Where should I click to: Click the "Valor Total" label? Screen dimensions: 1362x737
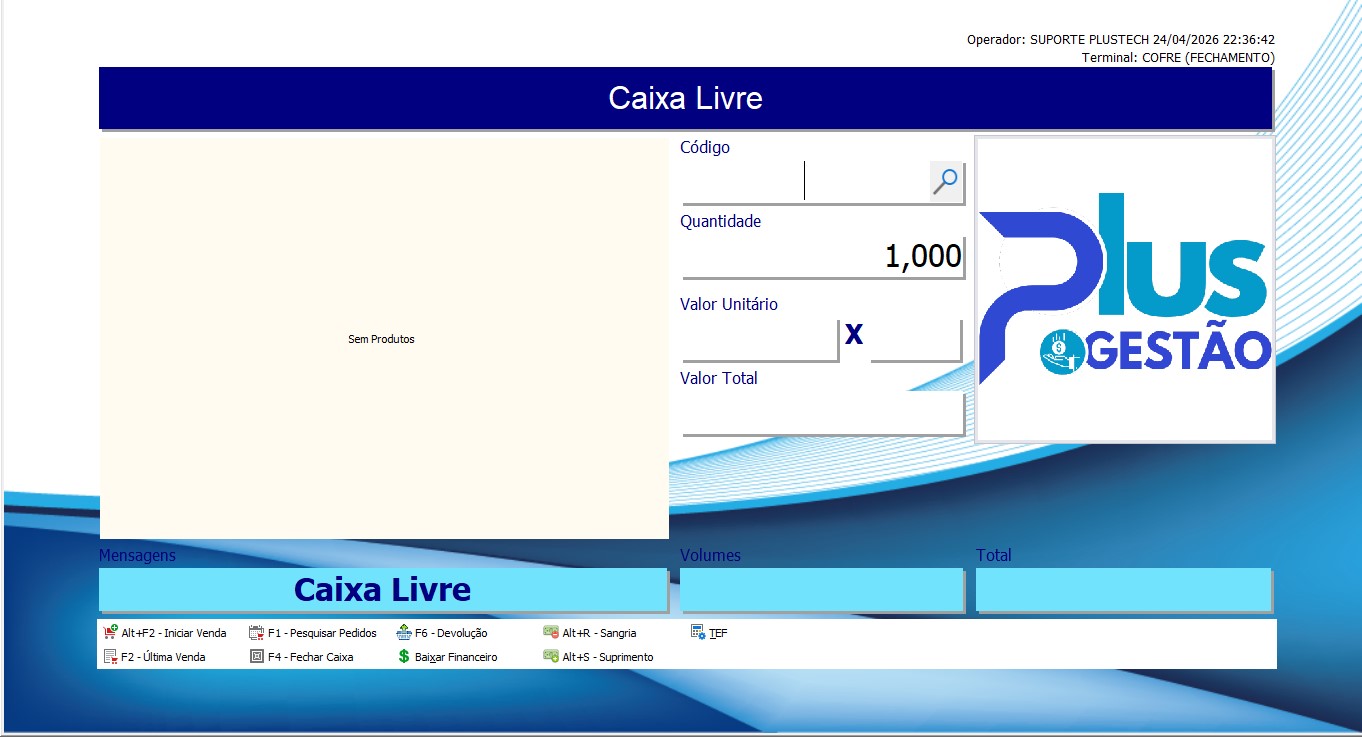point(719,378)
